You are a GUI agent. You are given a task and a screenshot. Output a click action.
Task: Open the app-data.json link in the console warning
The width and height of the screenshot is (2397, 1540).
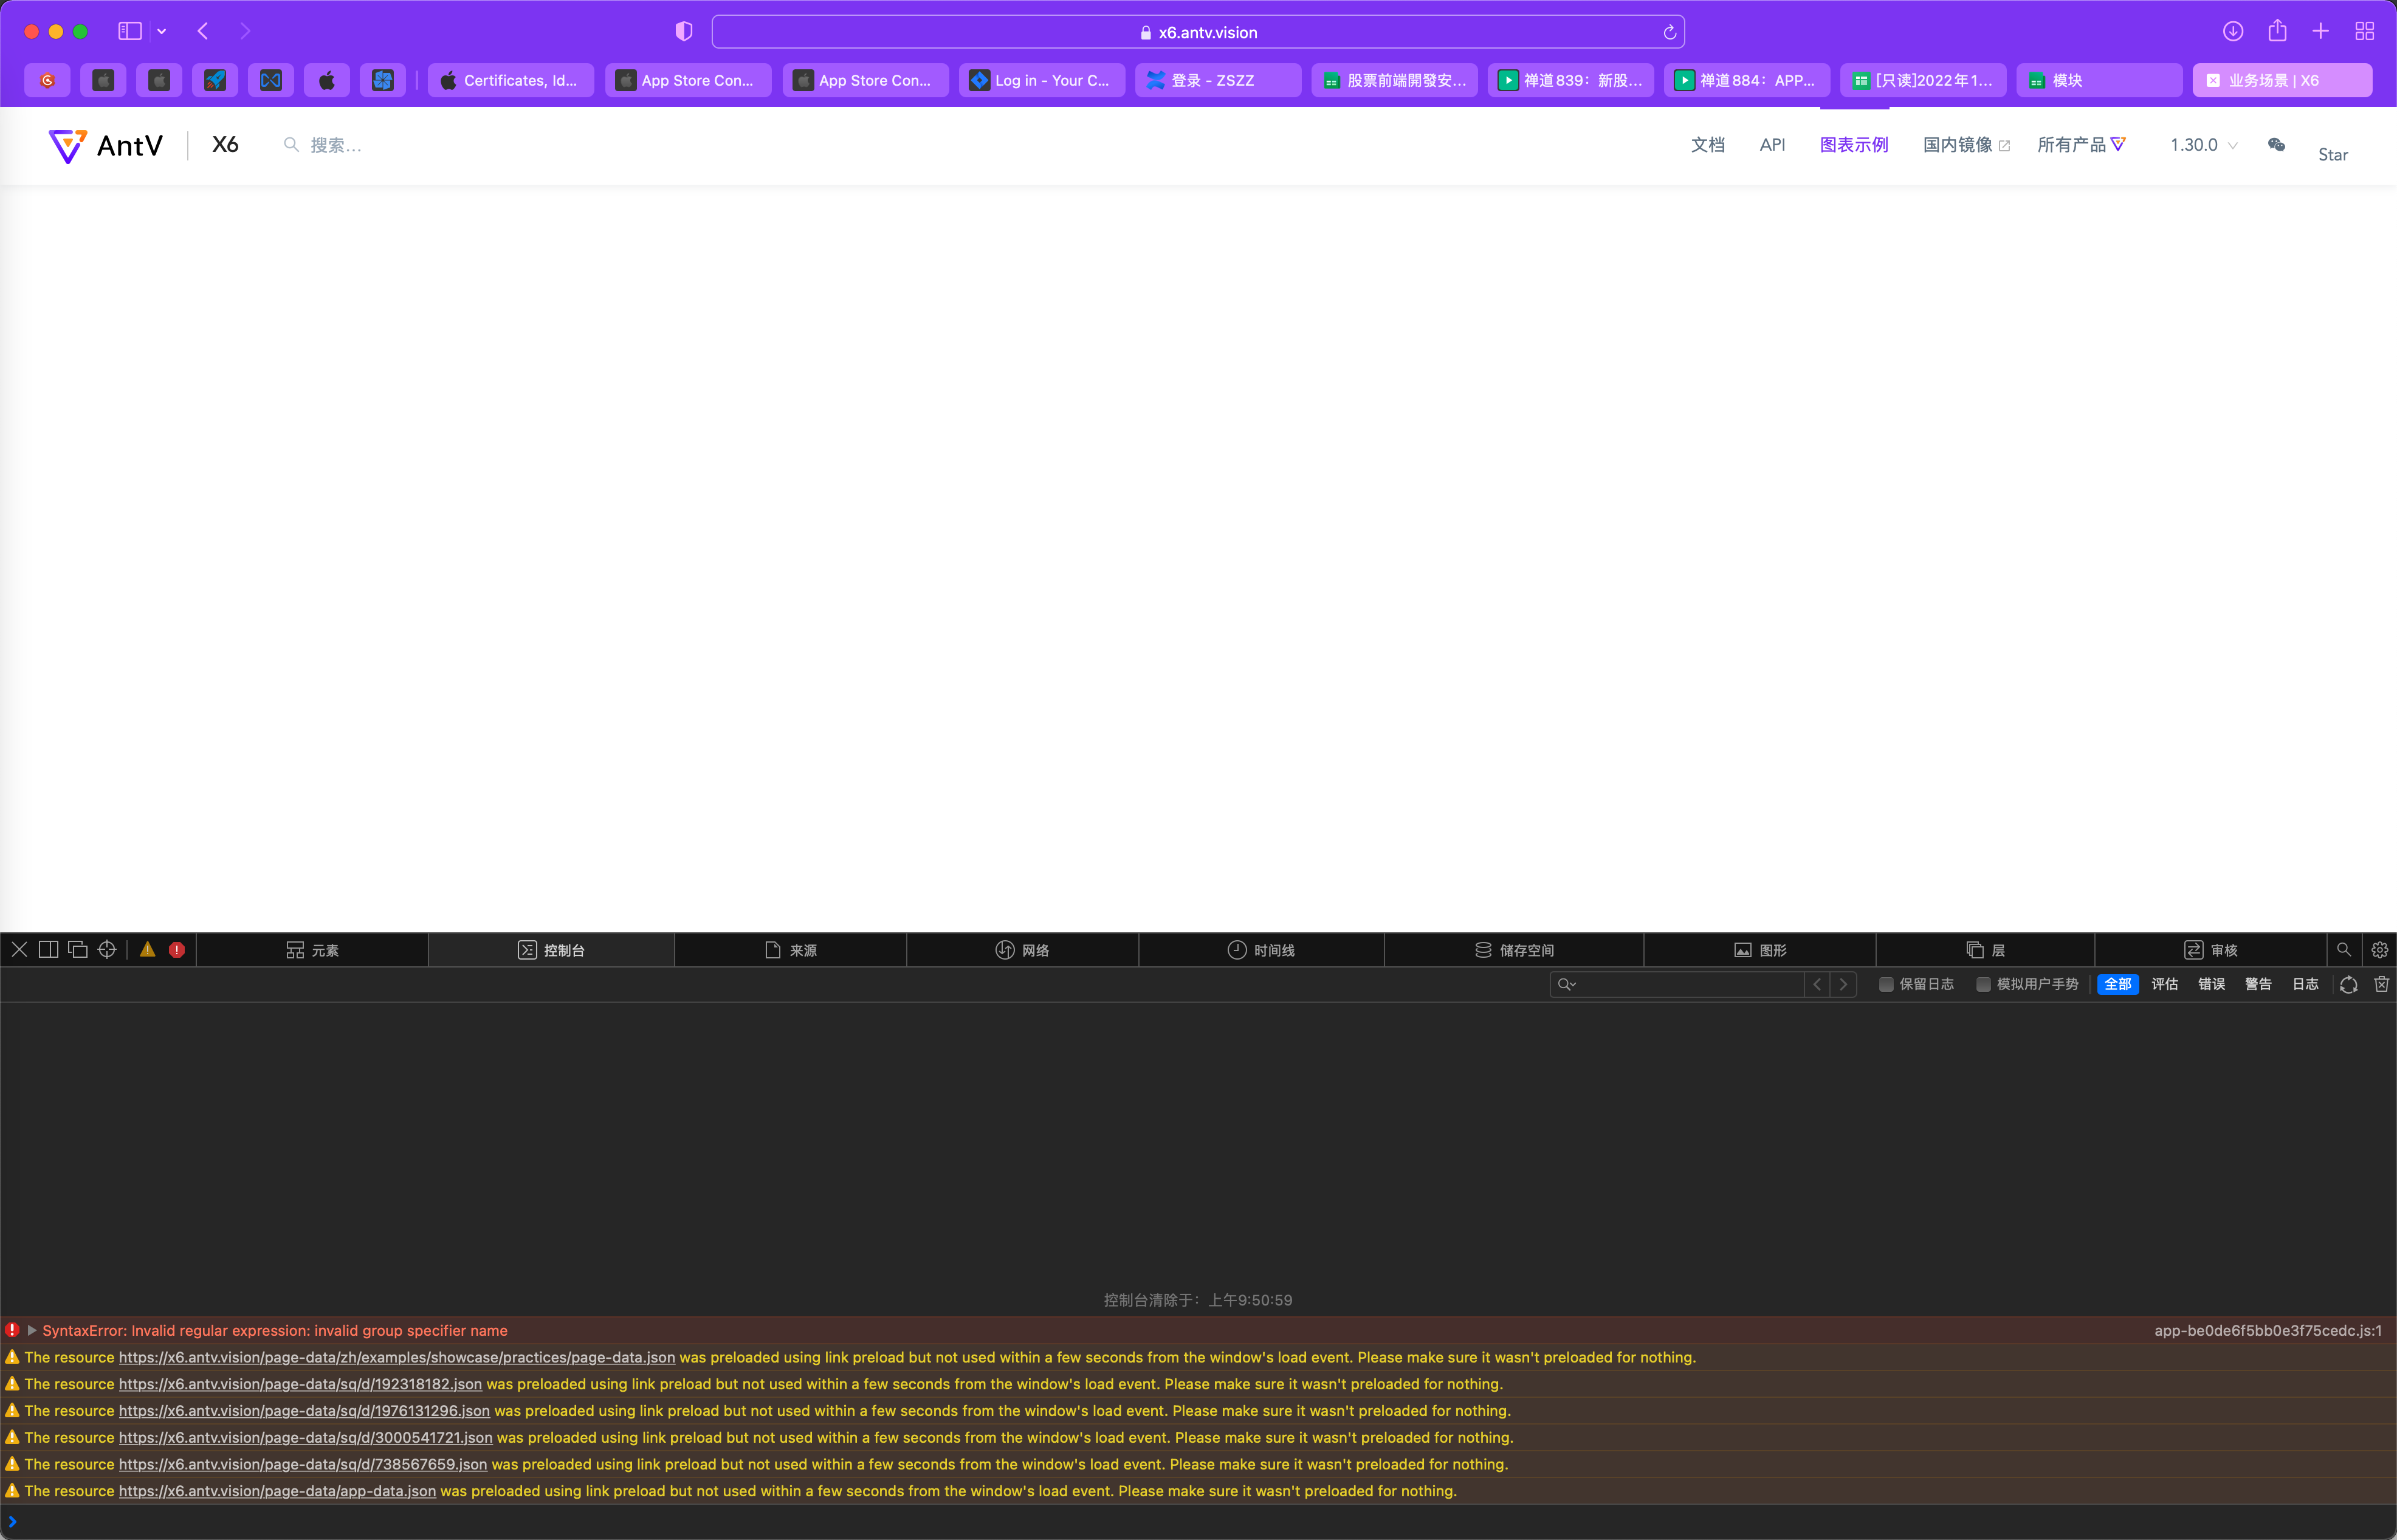277,1490
